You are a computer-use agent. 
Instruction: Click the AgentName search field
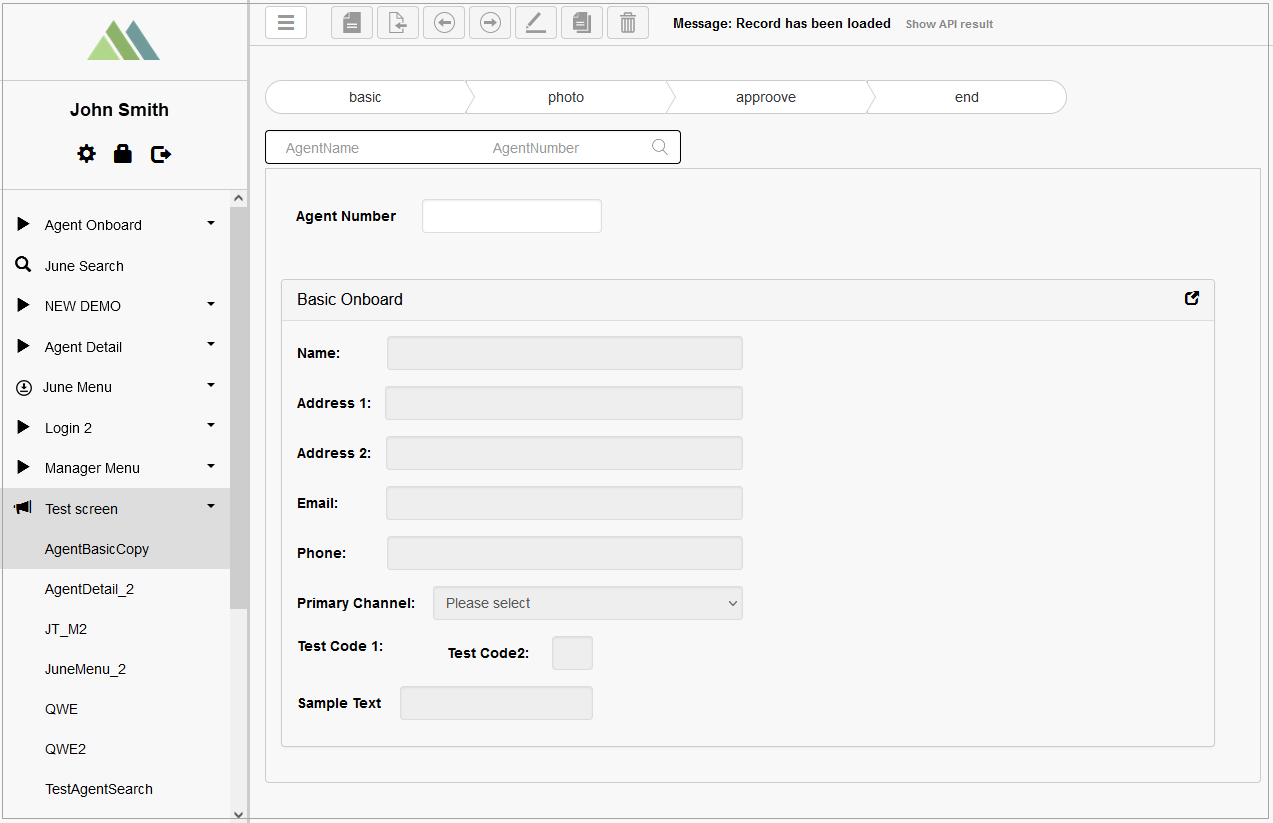pos(370,148)
